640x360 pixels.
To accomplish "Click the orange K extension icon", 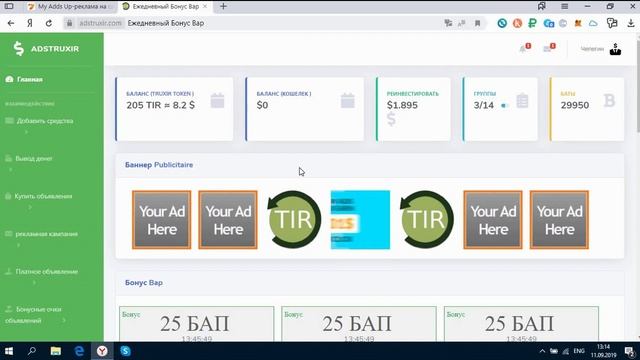I will pyautogui.click(x=517, y=23).
